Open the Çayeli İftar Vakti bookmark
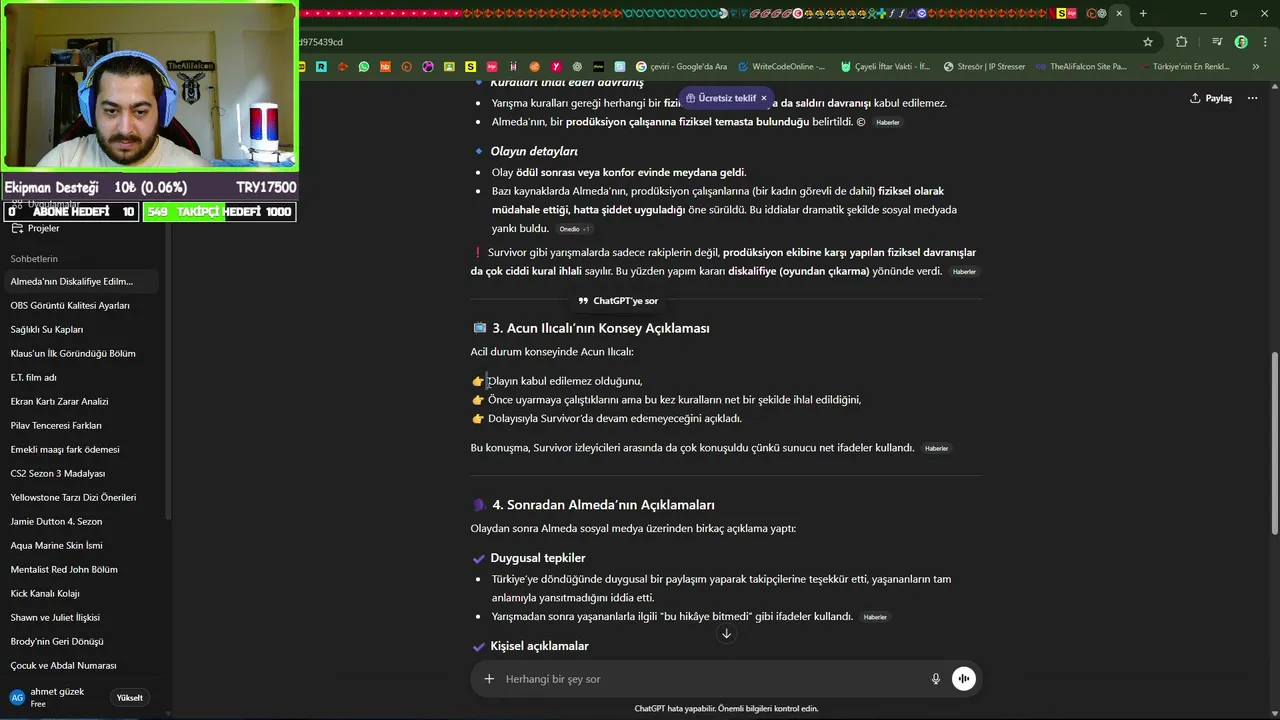1280x720 pixels. pos(885,66)
